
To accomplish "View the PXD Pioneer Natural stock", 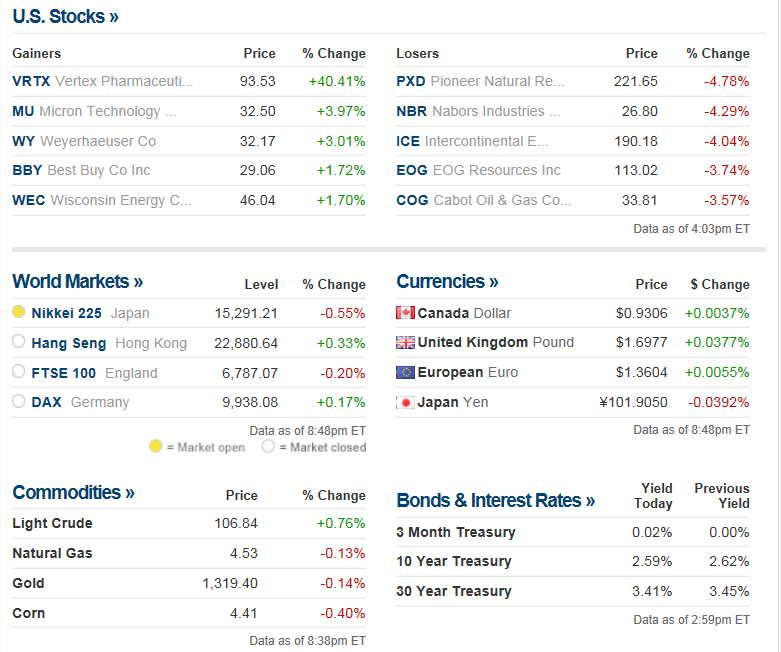I will coord(480,82).
